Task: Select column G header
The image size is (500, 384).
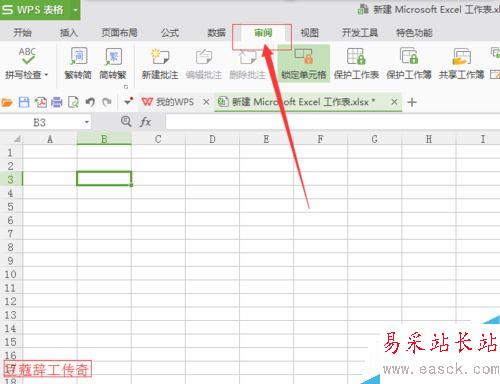Action: 375,139
